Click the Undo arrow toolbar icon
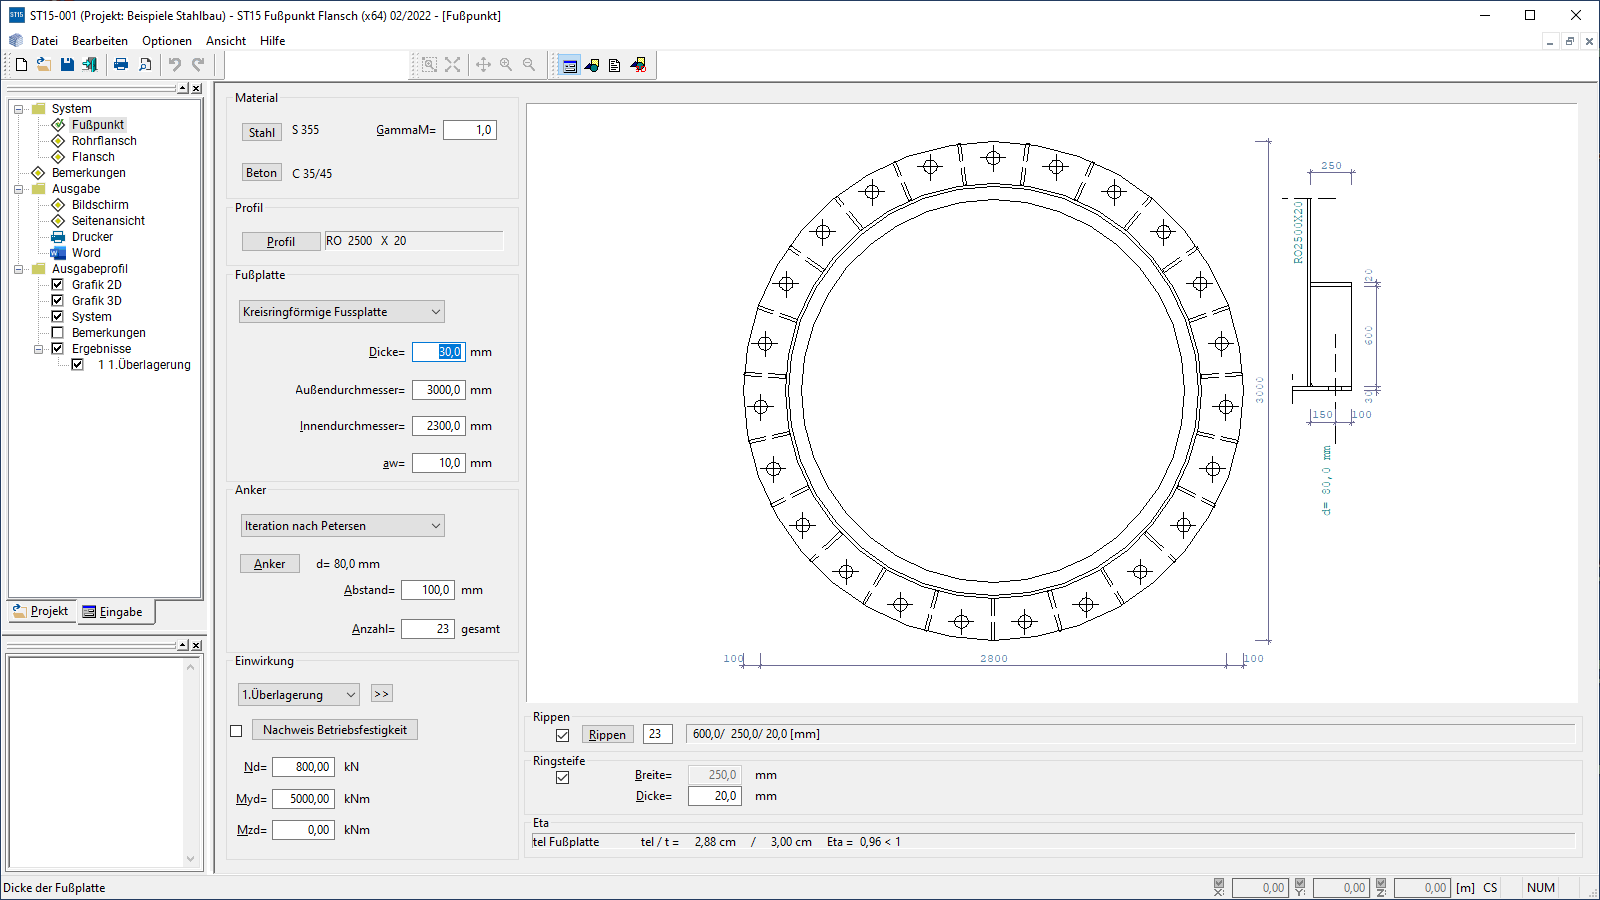Viewport: 1600px width, 900px height. (x=175, y=65)
